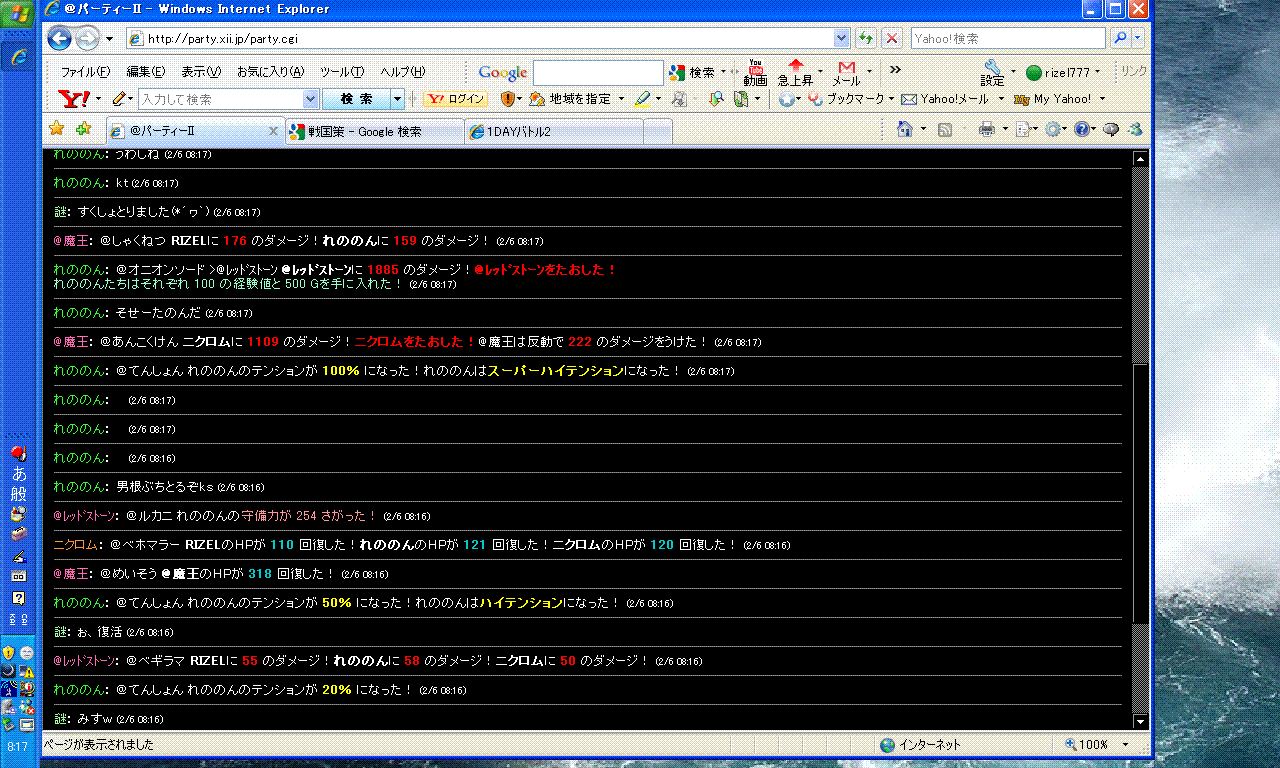Screen dimensions: 1280x768
Task: Toggle IME input mode あ indicator
Action: 19,474
